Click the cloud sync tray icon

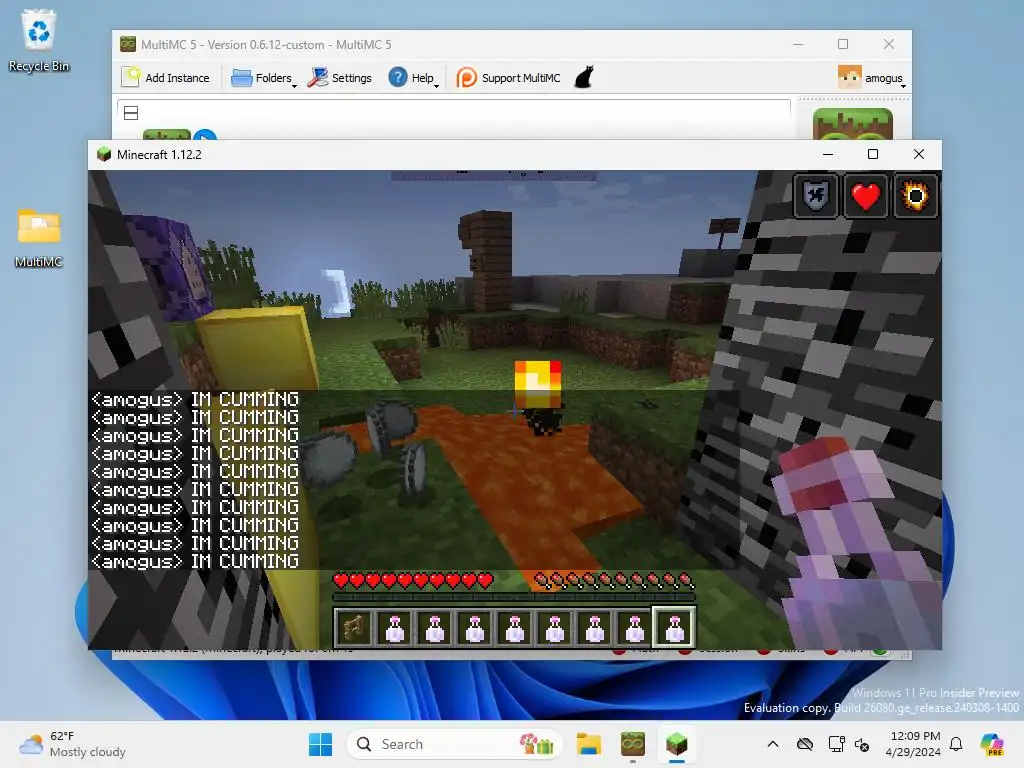(805, 744)
